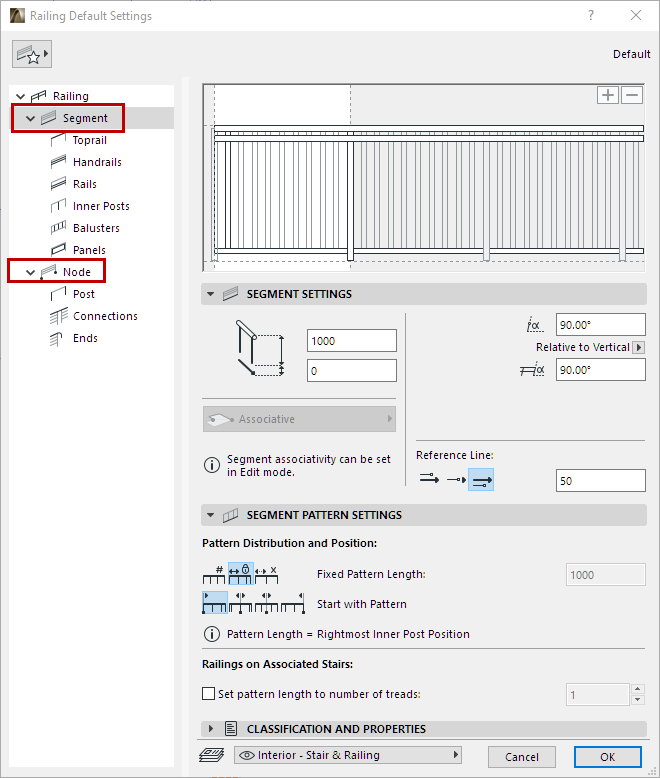This screenshot has width=660, height=778.
Task: Decrease the number of treads stepper
Action: click(x=638, y=700)
